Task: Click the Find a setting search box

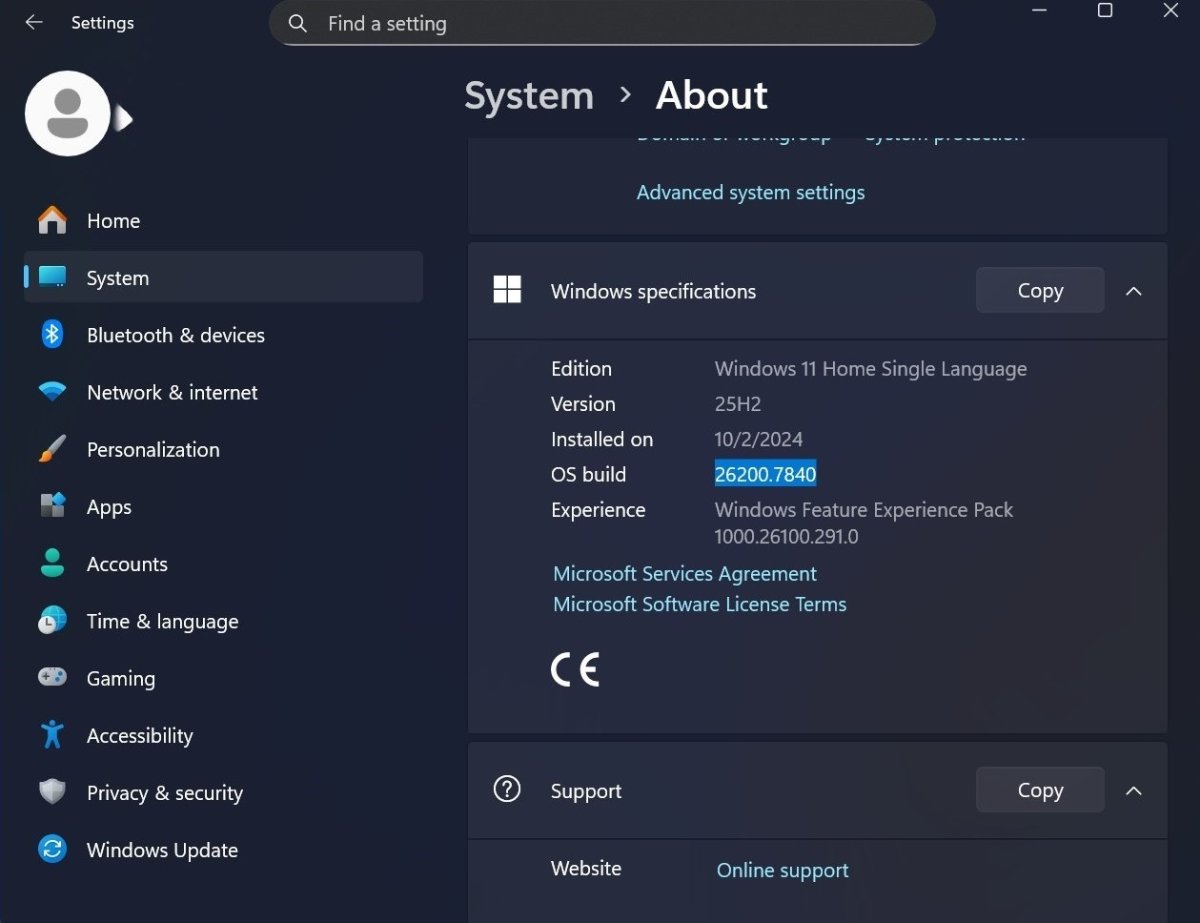Action: pyautogui.click(x=602, y=23)
